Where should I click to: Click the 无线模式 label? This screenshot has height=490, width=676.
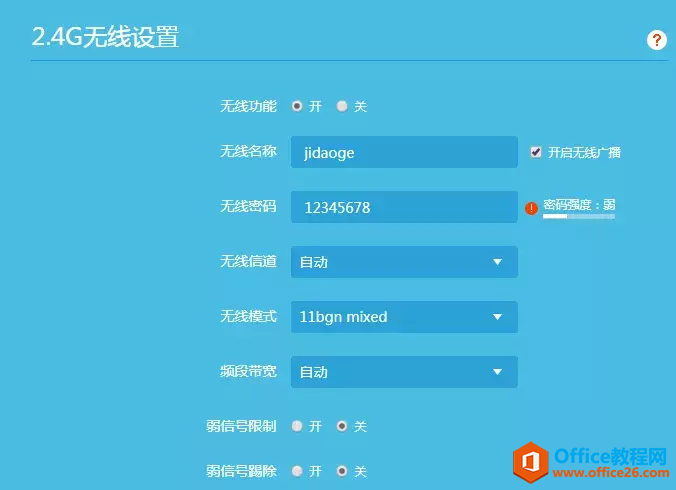click(x=248, y=316)
